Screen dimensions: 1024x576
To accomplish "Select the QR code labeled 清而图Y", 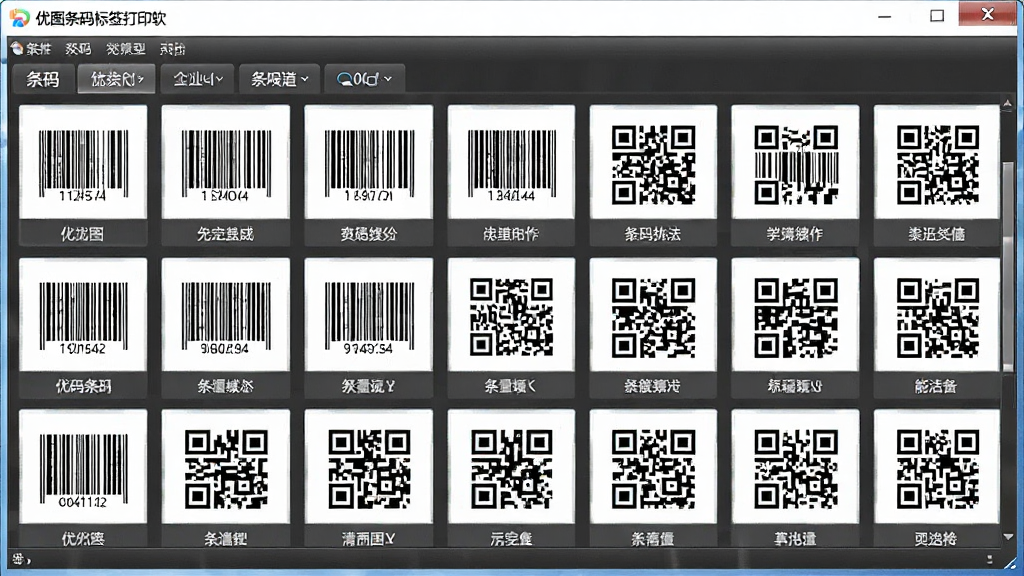I will [x=368, y=479].
